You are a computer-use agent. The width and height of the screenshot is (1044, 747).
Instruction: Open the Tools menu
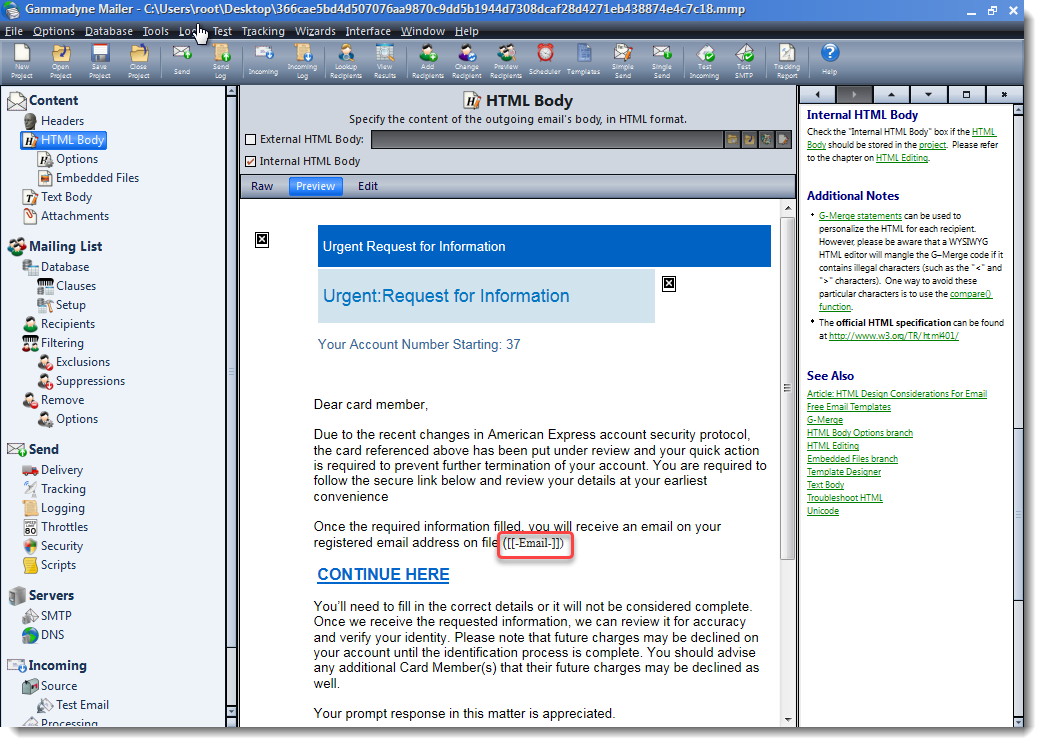[x=155, y=31]
